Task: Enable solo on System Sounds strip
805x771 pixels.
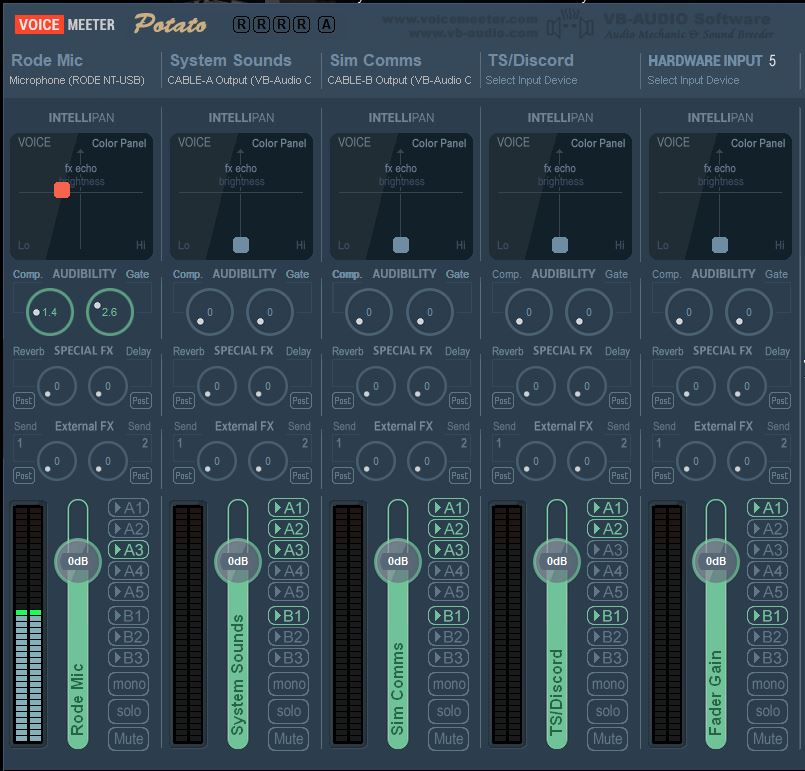Action: pos(288,711)
